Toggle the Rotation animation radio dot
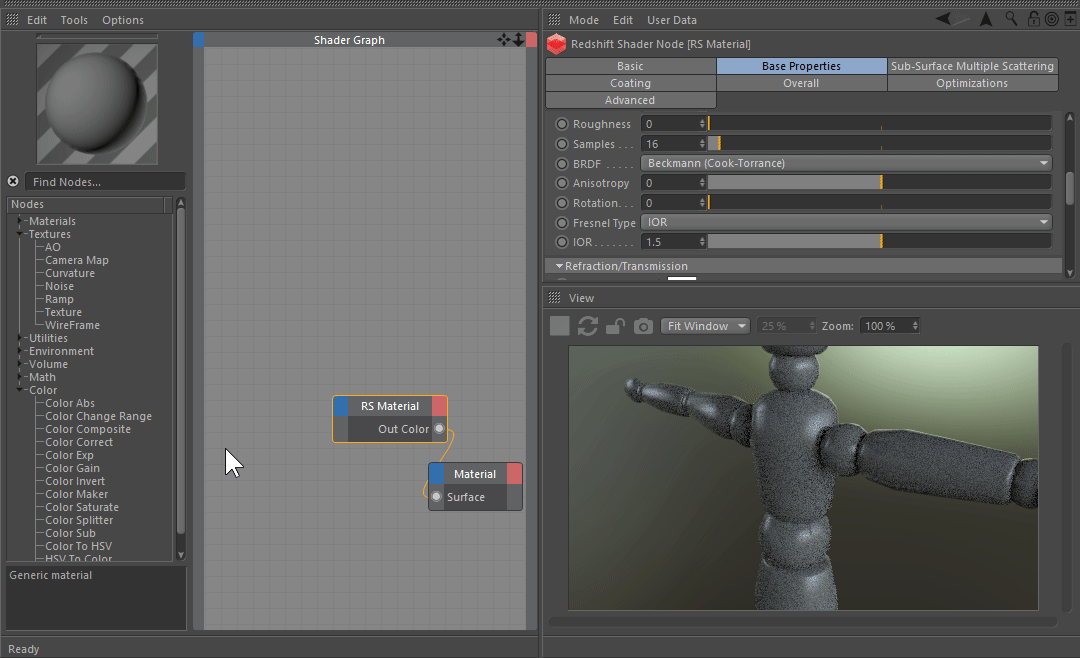This screenshot has width=1080, height=658. (562, 203)
